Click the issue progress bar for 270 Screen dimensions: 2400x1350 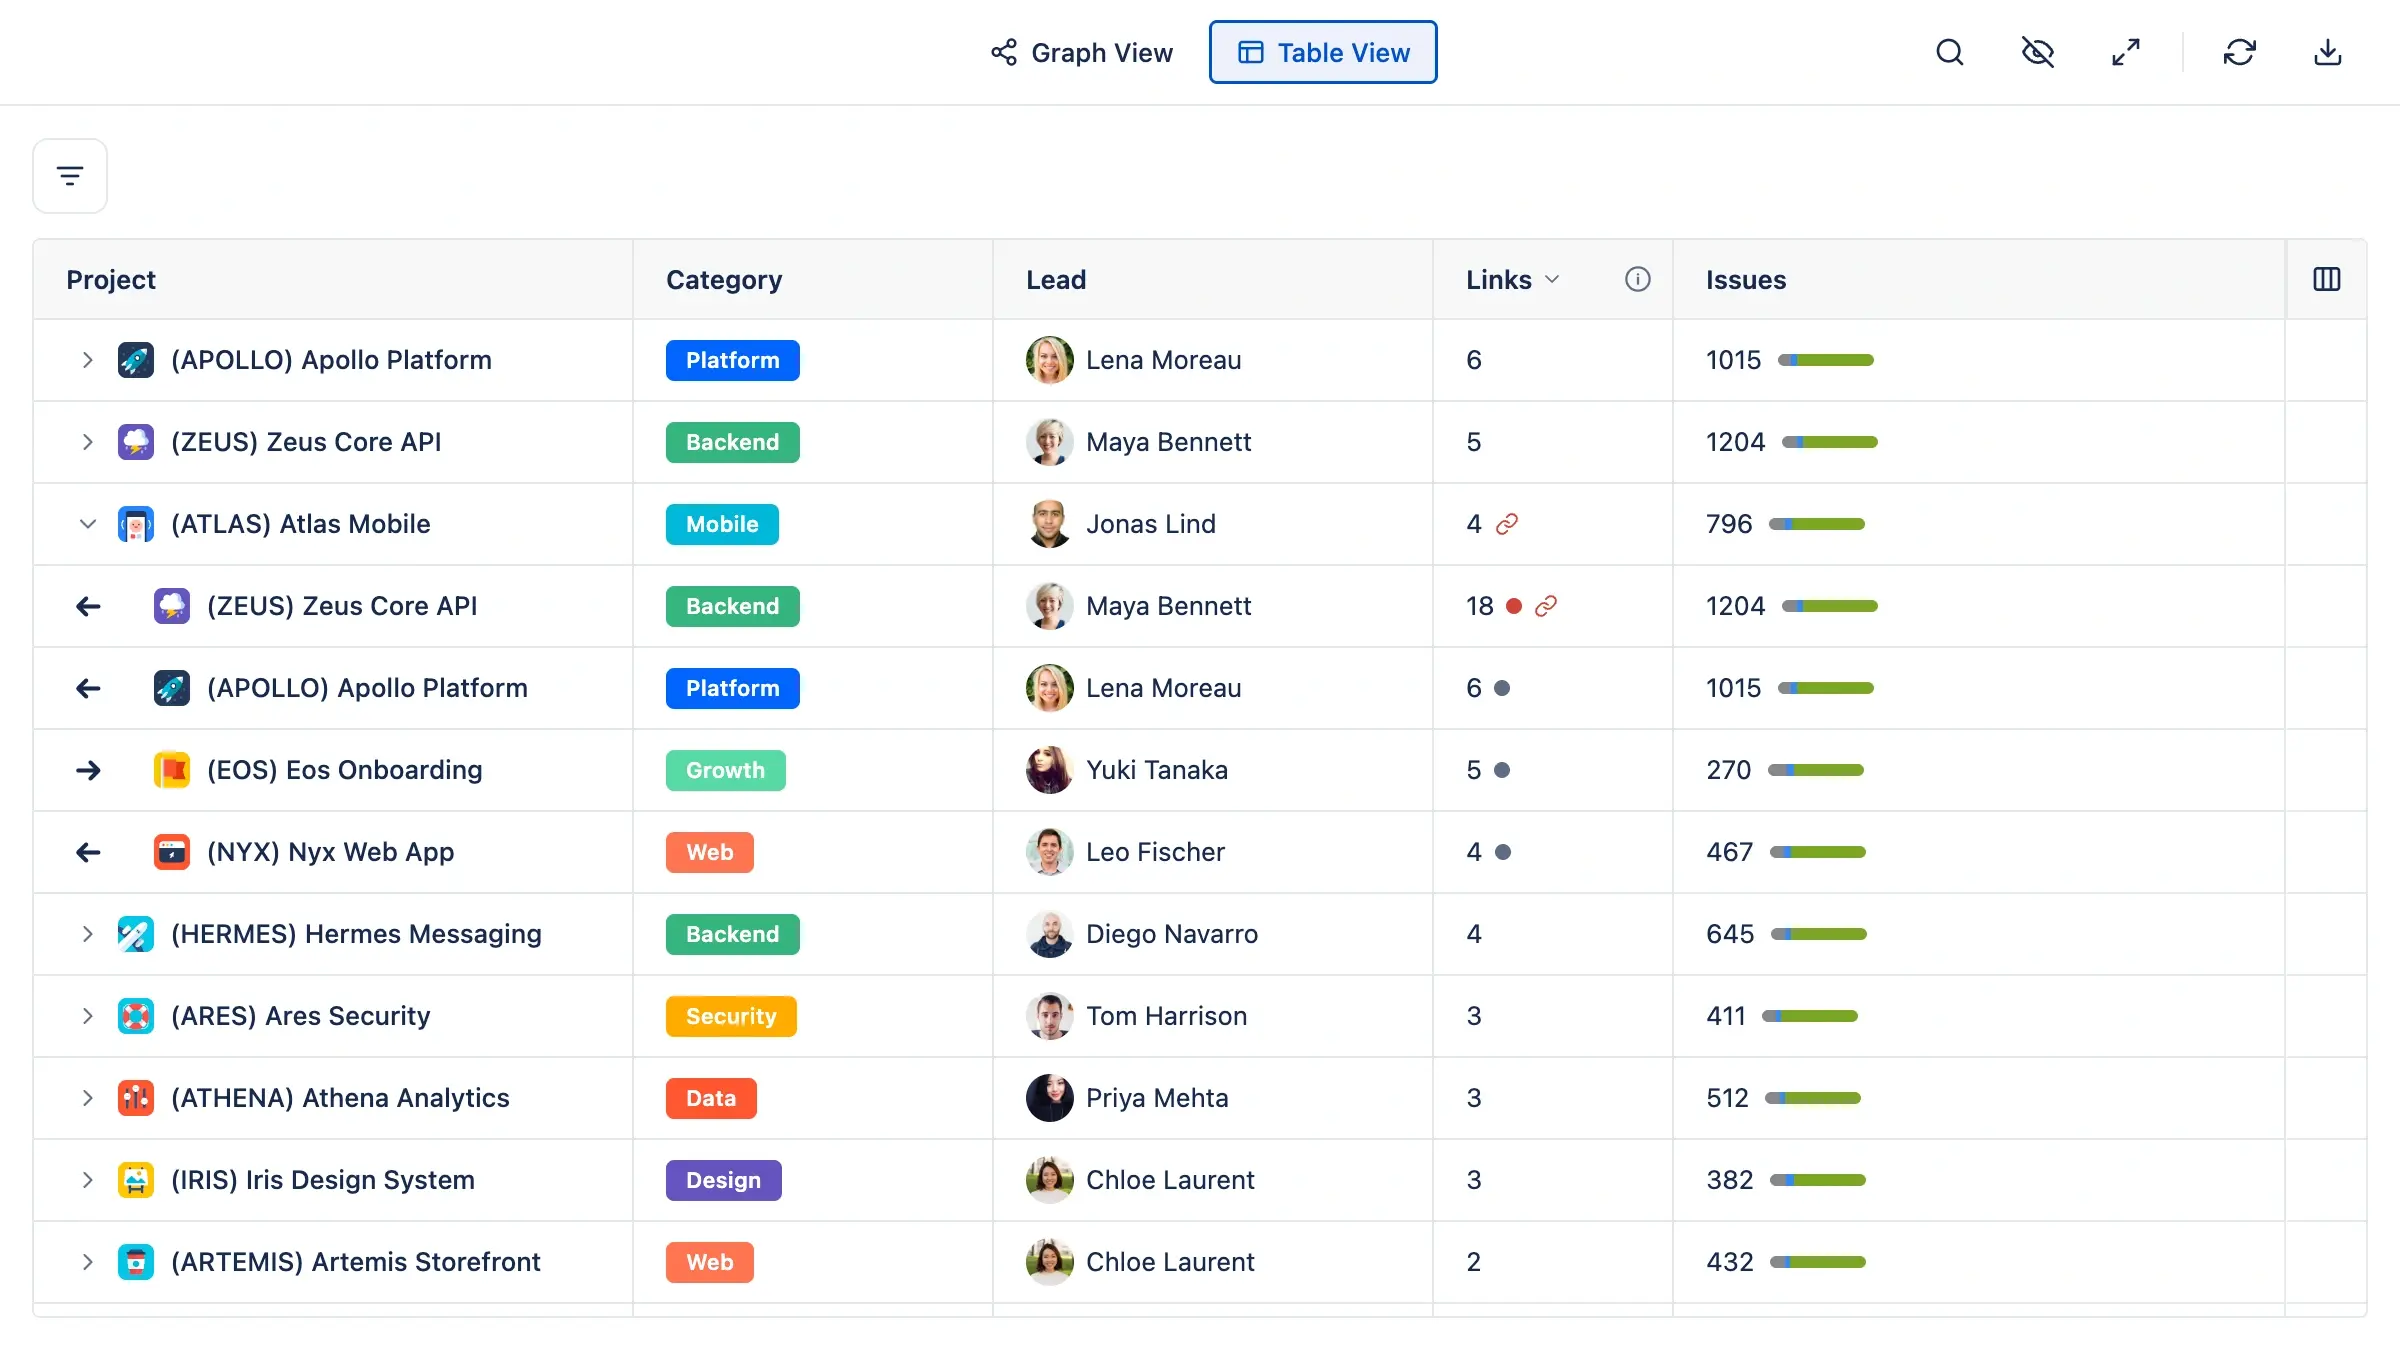click(x=1816, y=770)
